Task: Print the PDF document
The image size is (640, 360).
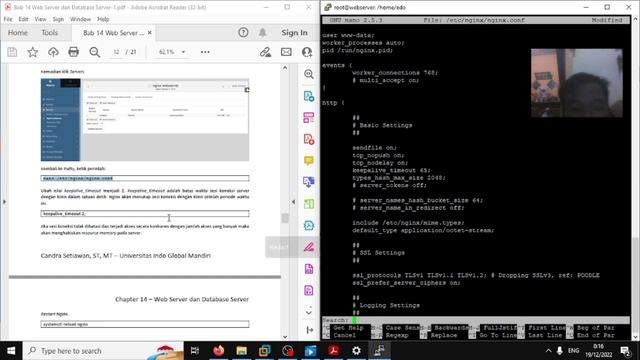Action: click(x=73, y=52)
